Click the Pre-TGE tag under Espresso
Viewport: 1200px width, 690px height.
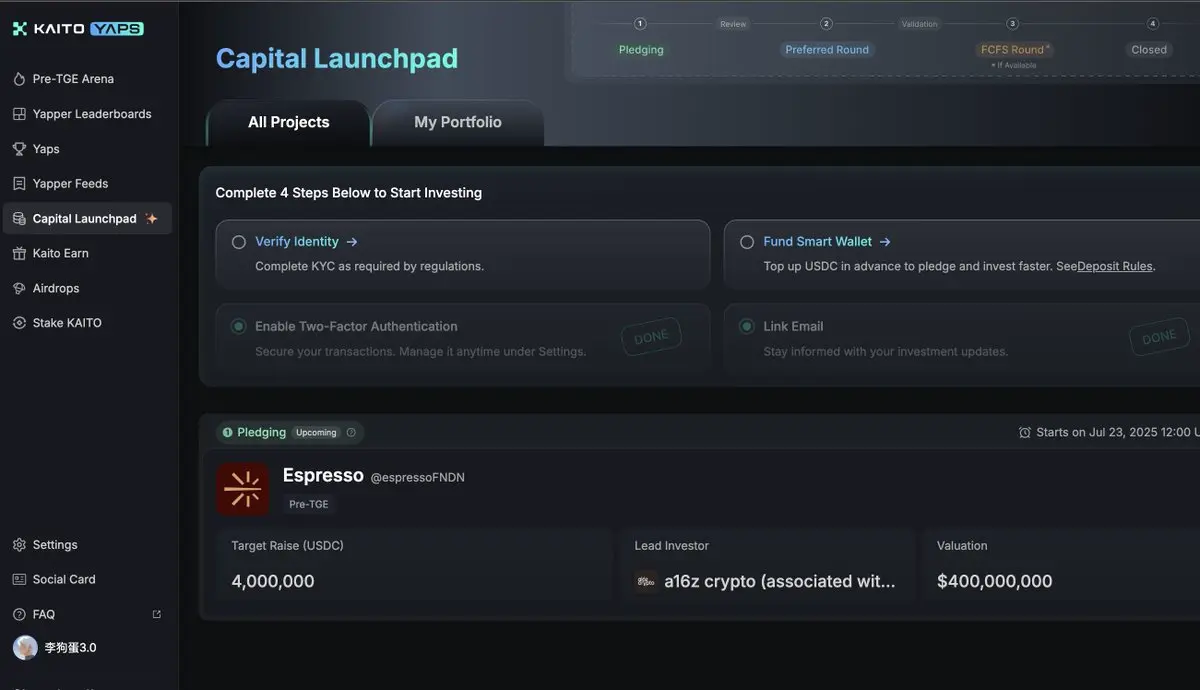(x=309, y=505)
